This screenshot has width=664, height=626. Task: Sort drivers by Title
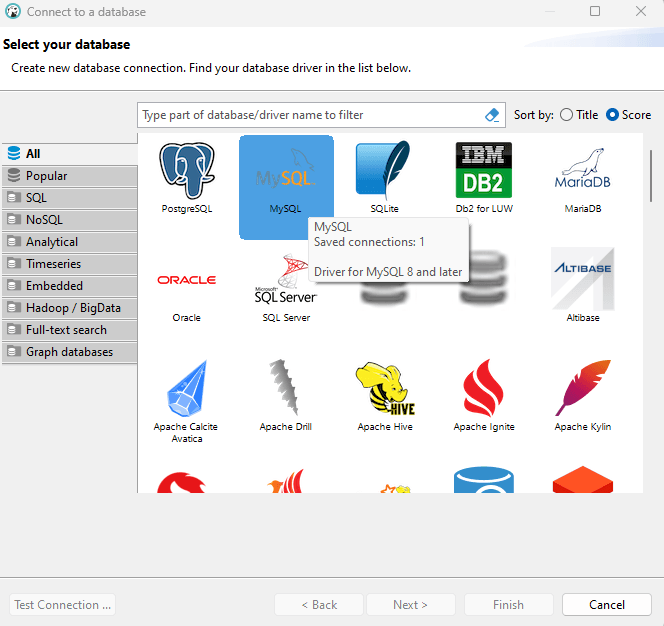tap(579, 115)
